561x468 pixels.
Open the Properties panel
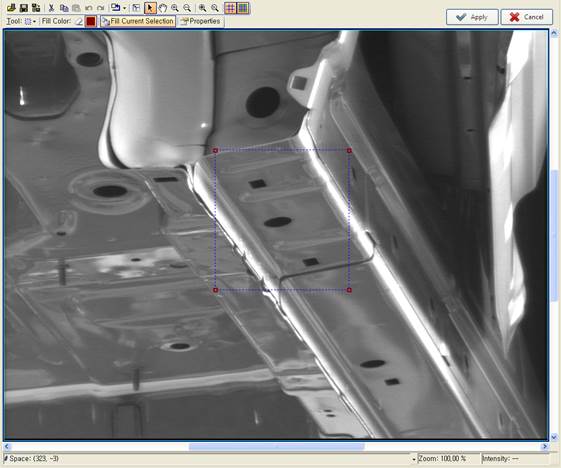pyautogui.click(x=200, y=21)
